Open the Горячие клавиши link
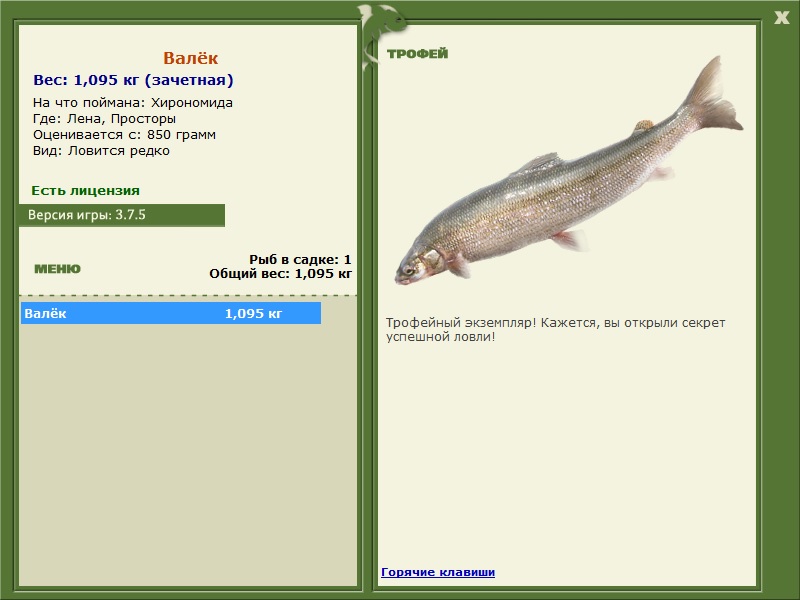Screen dimensions: 800x600 [x=438, y=572]
